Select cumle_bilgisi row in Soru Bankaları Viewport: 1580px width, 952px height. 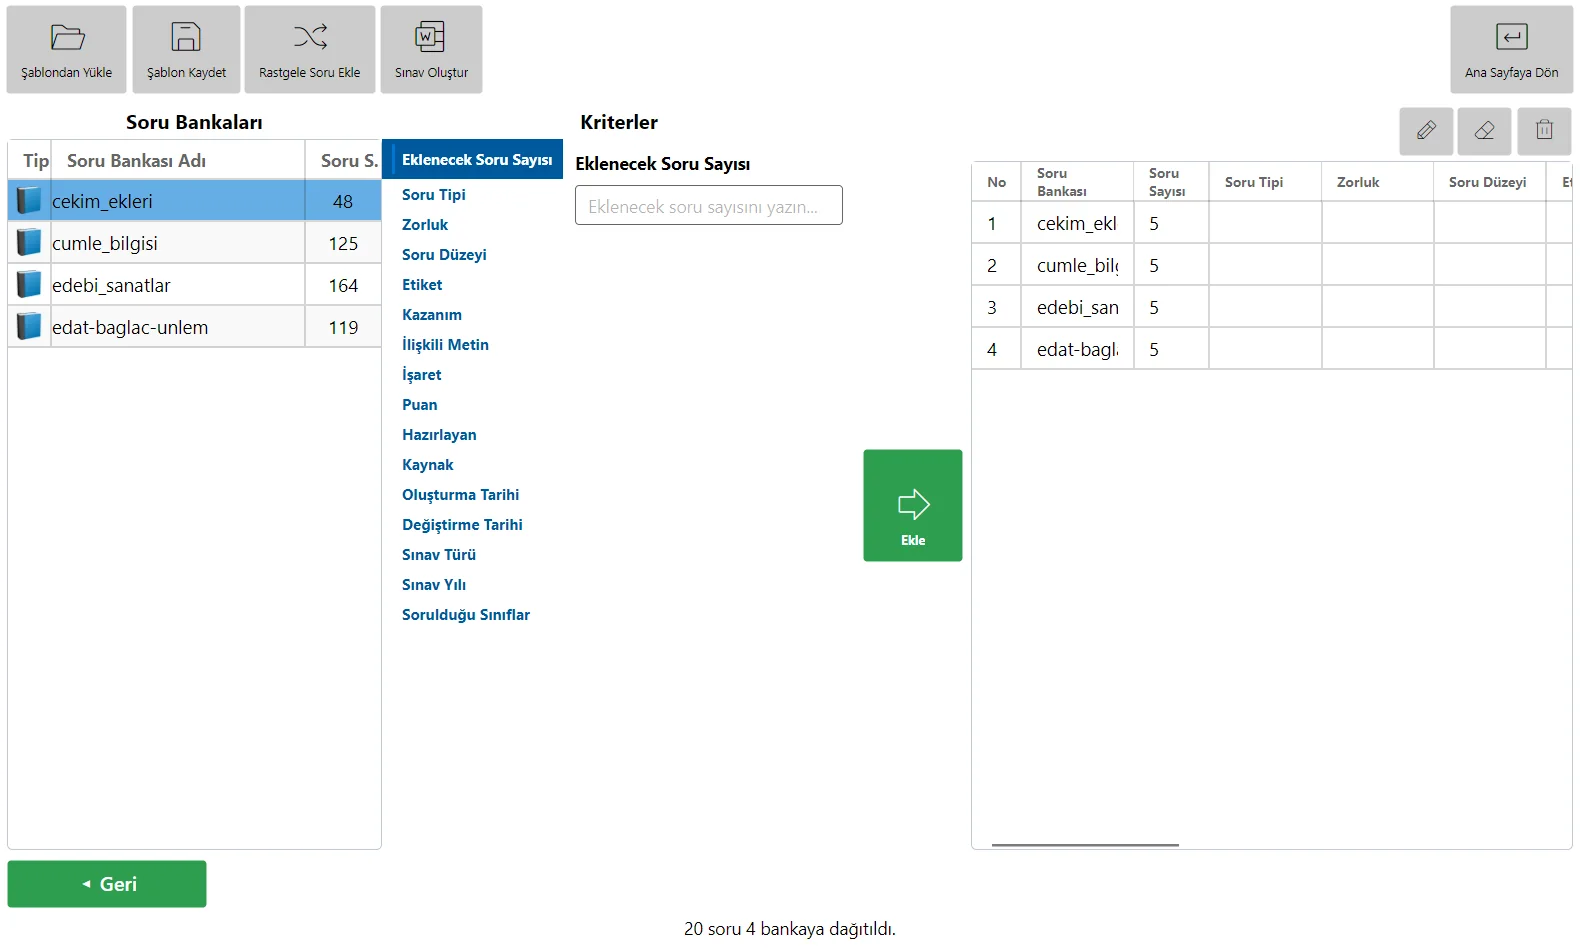tap(194, 243)
